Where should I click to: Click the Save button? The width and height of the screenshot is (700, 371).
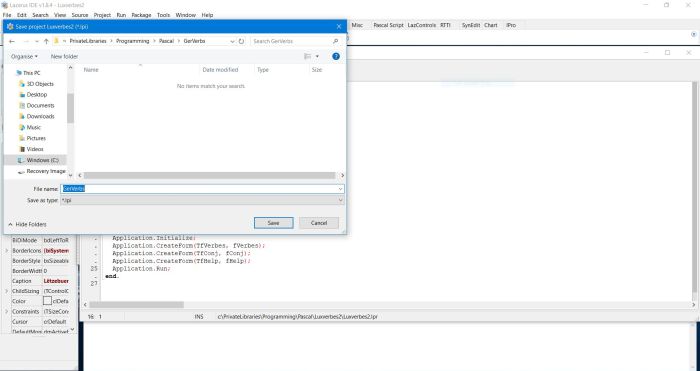(x=274, y=223)
